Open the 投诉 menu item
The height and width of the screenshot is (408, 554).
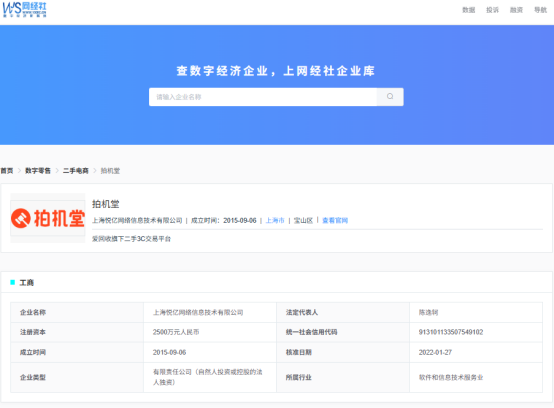pyautogui.click(x=492, y=10)
